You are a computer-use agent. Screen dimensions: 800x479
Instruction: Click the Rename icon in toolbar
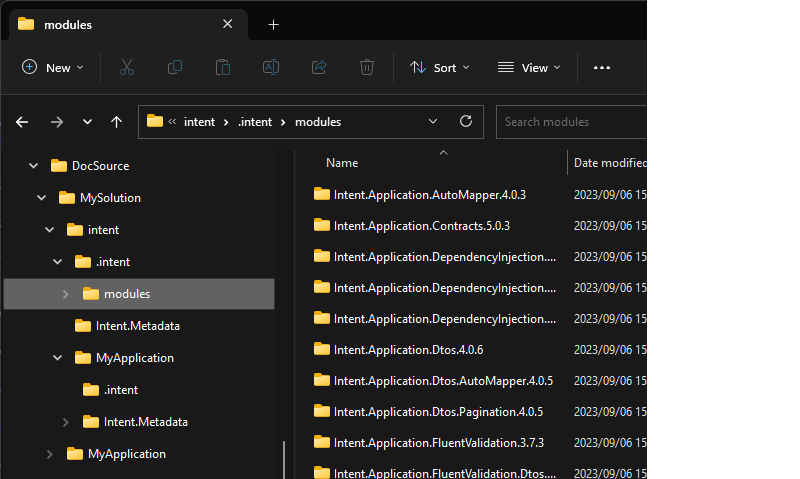[270, 67]
